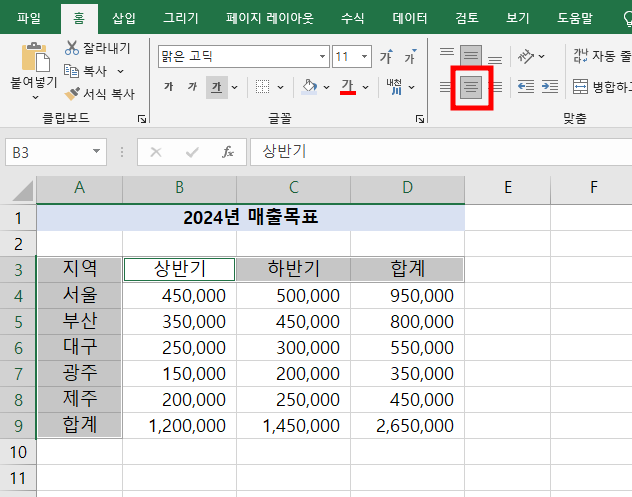Apply the fill color paint bucket

point(309,87)
